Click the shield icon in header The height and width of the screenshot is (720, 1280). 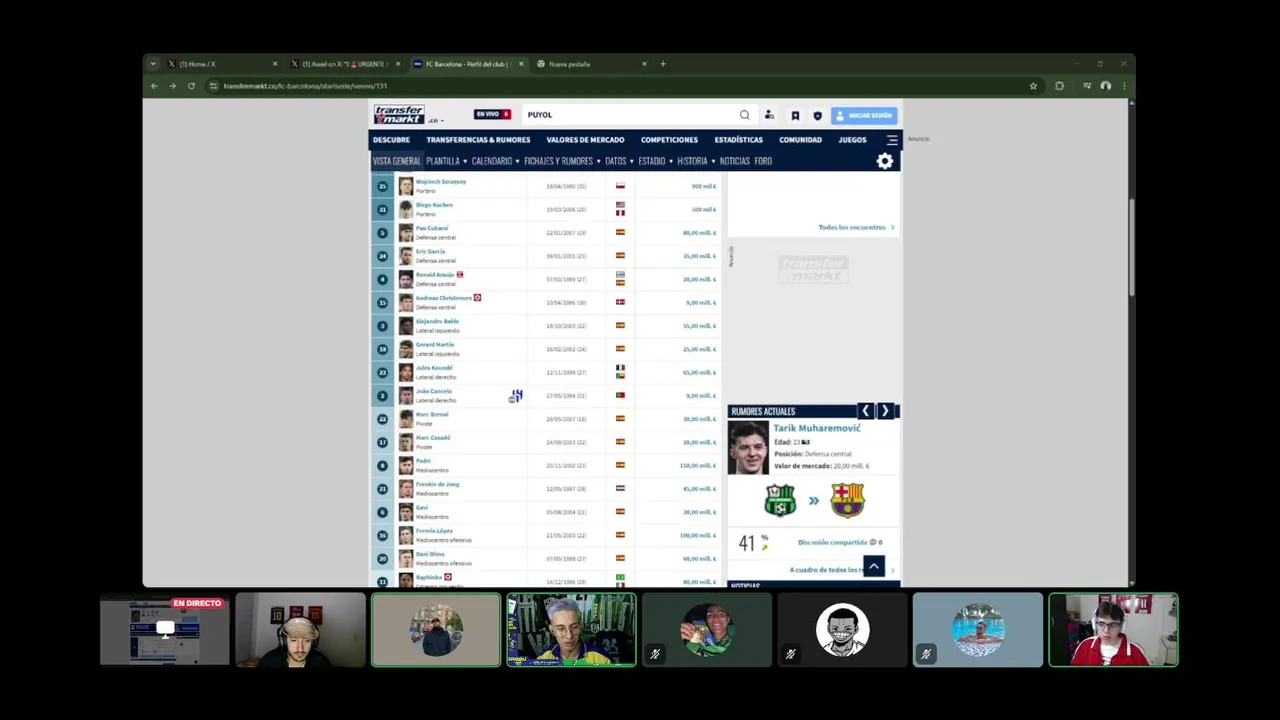[817, 115]
